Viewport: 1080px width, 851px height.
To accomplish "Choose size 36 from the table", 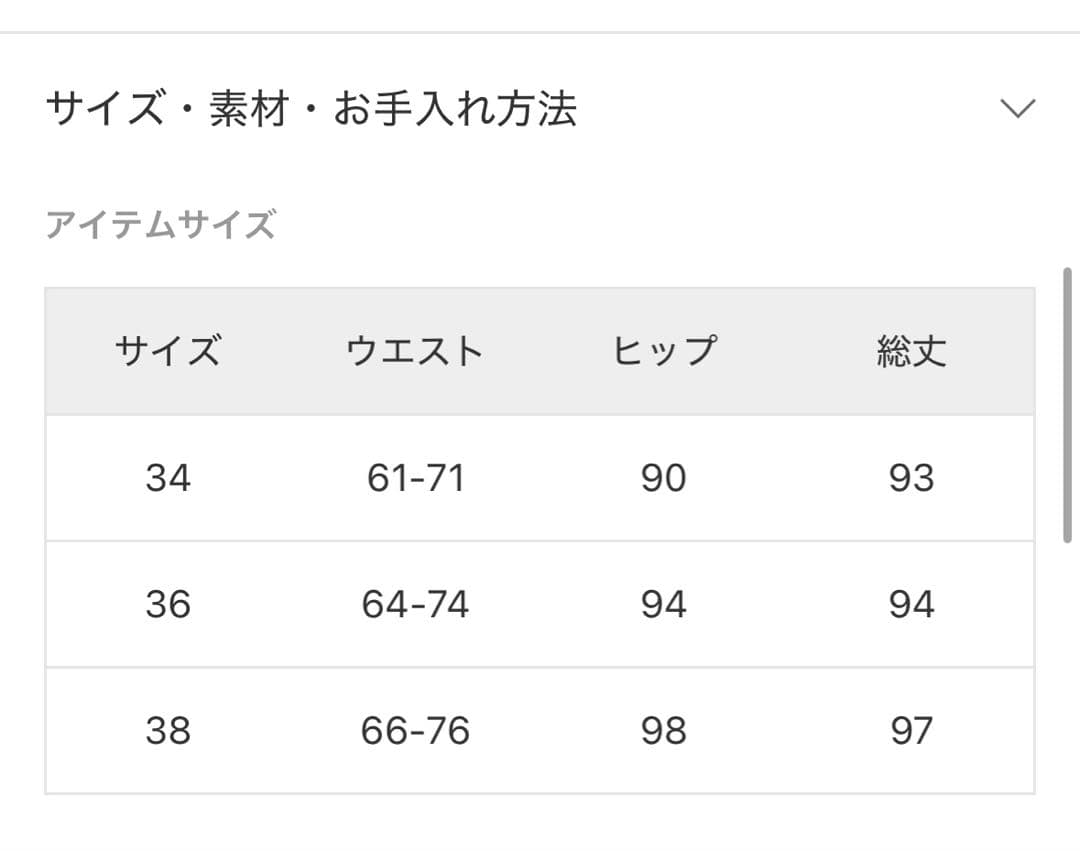I will 170,604.
